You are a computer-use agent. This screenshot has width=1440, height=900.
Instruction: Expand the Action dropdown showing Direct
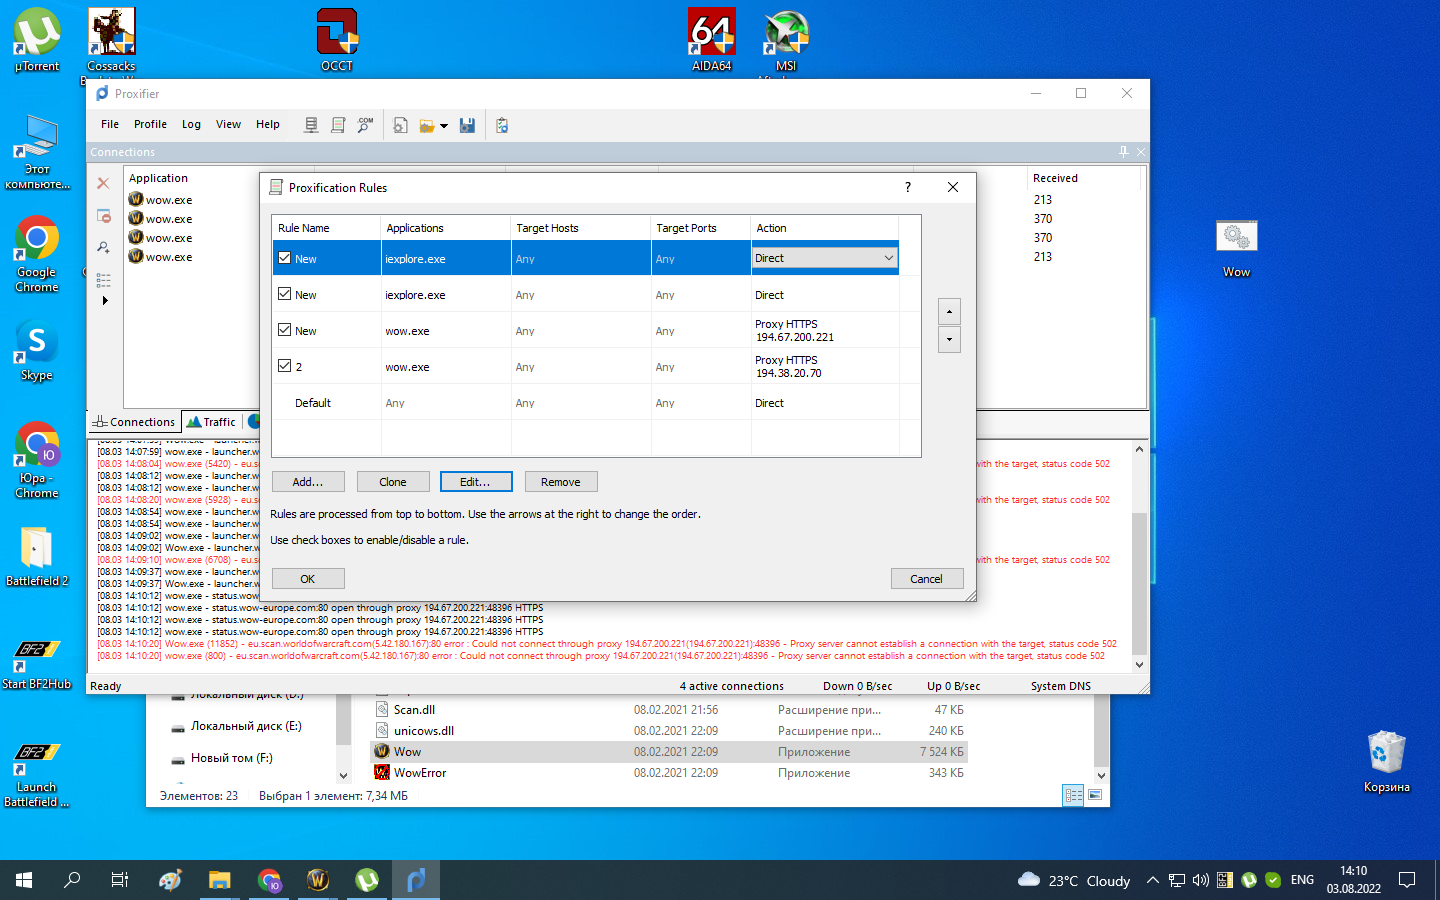click(888, 258)
